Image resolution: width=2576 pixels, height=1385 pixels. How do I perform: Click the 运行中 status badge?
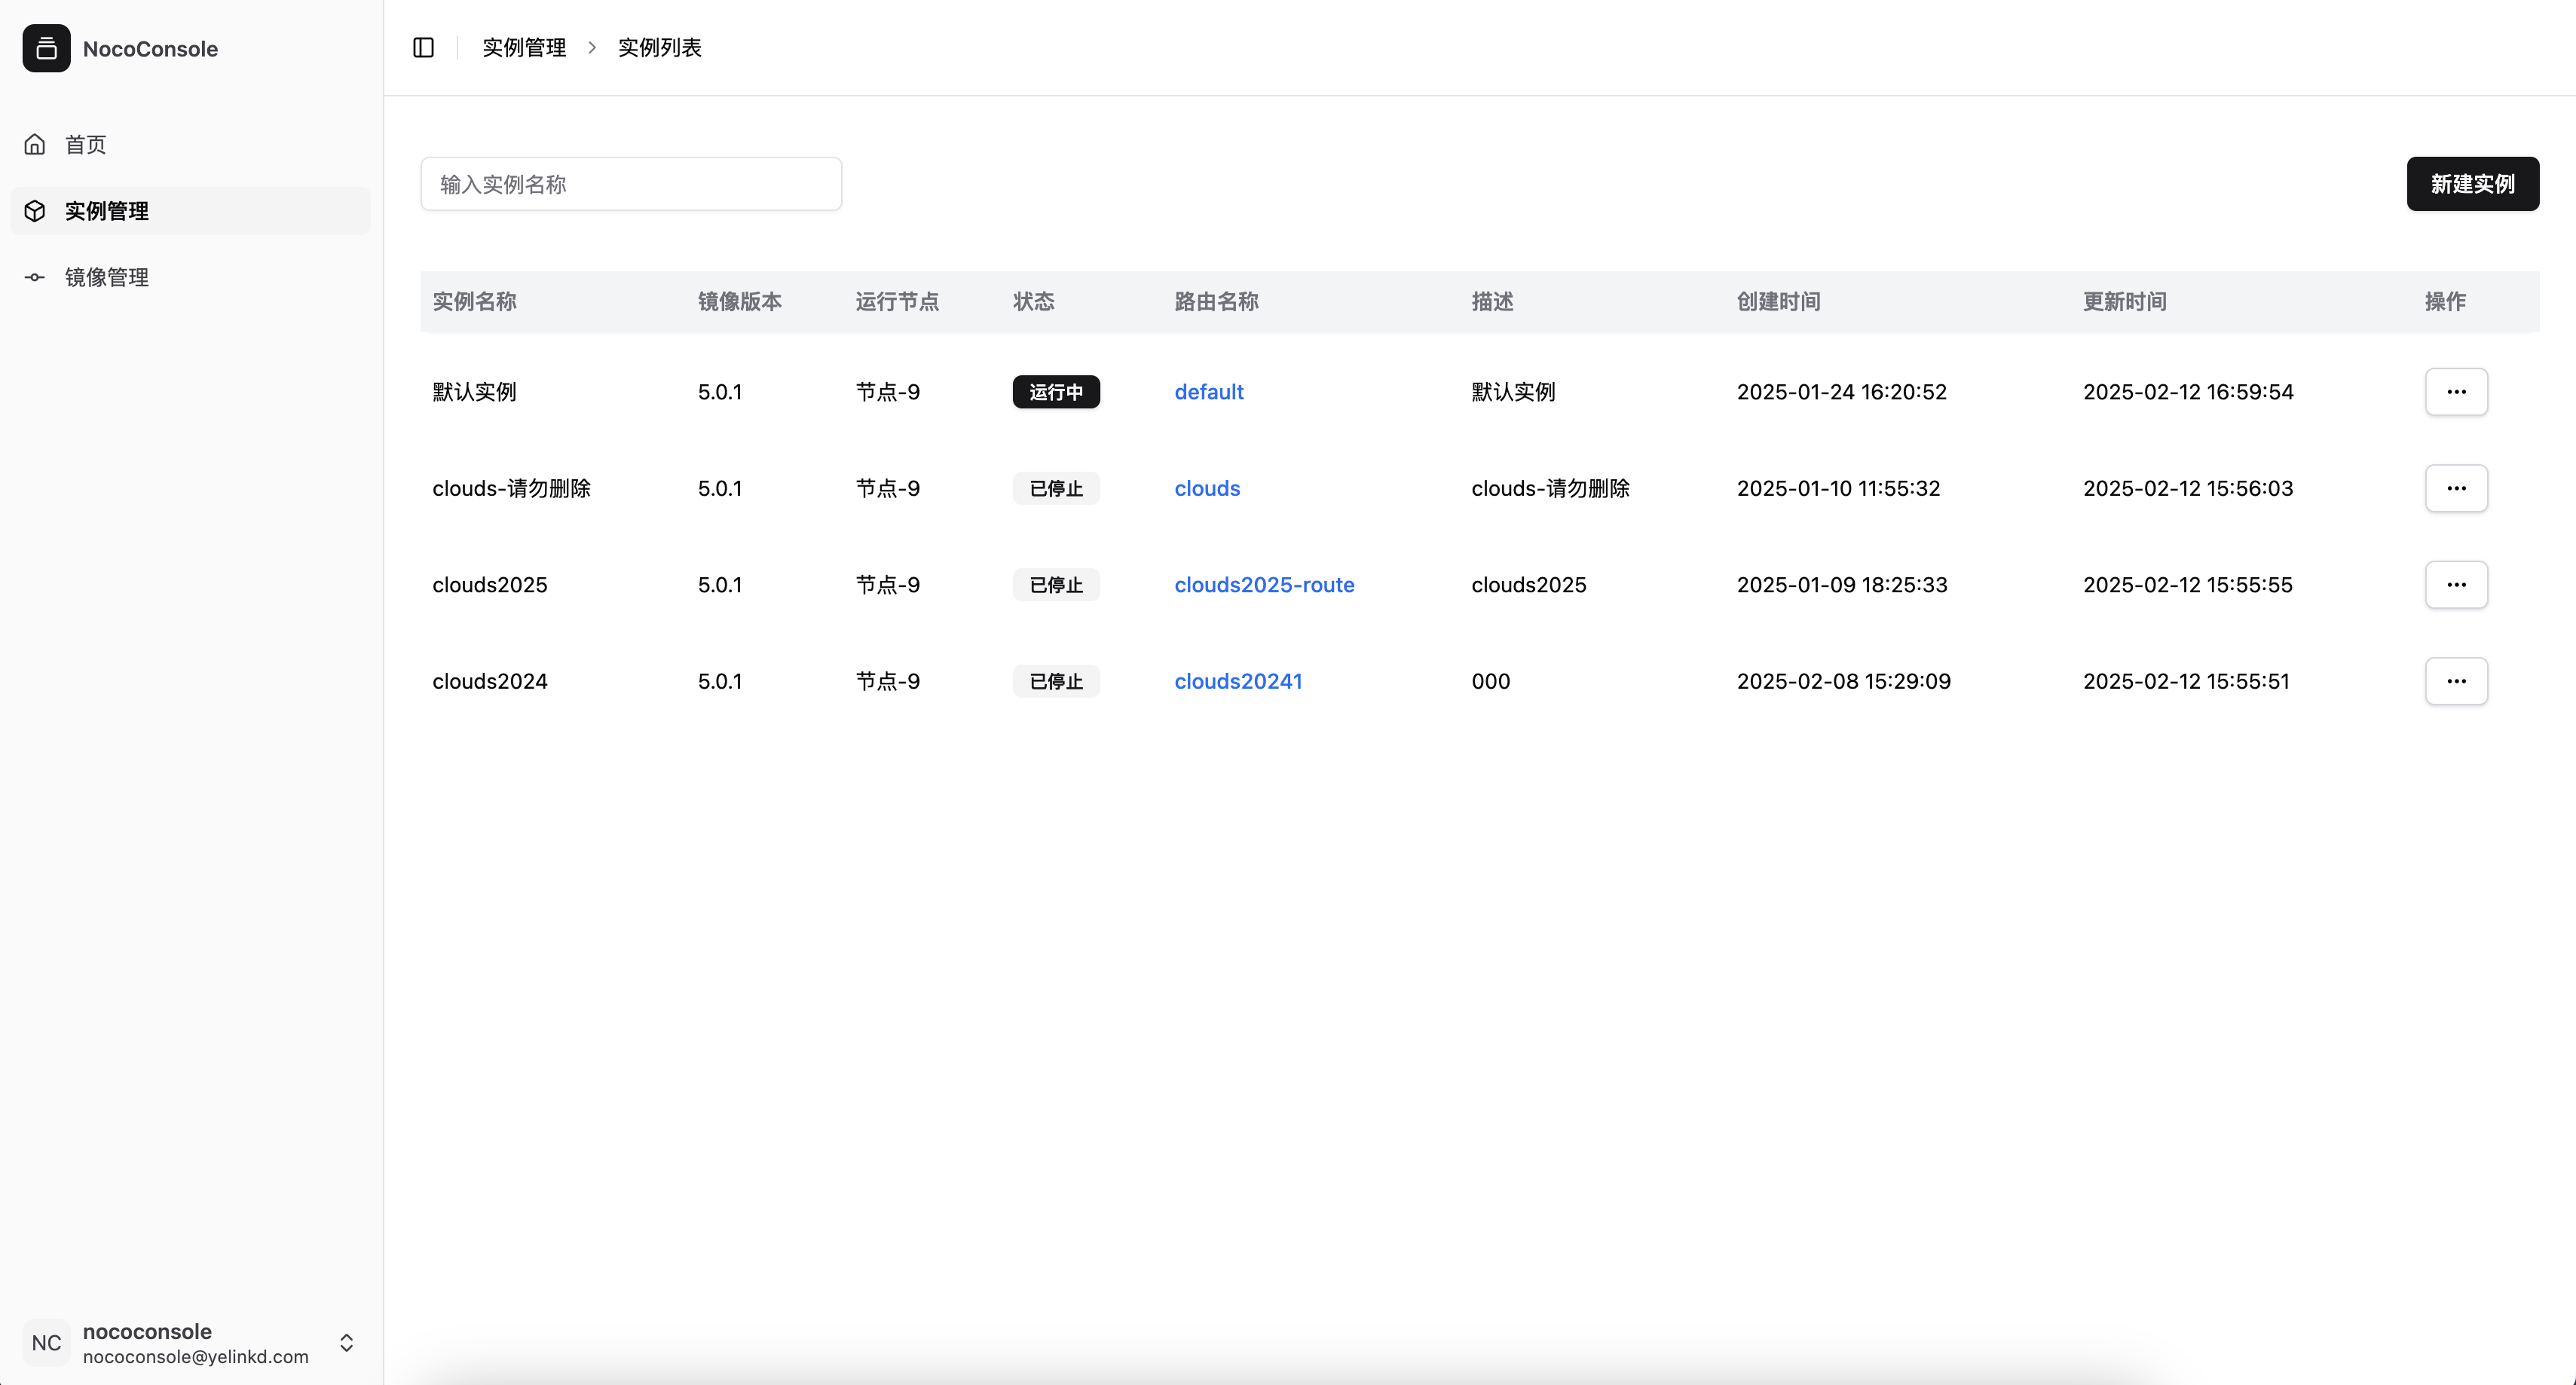pos(1055,392)
